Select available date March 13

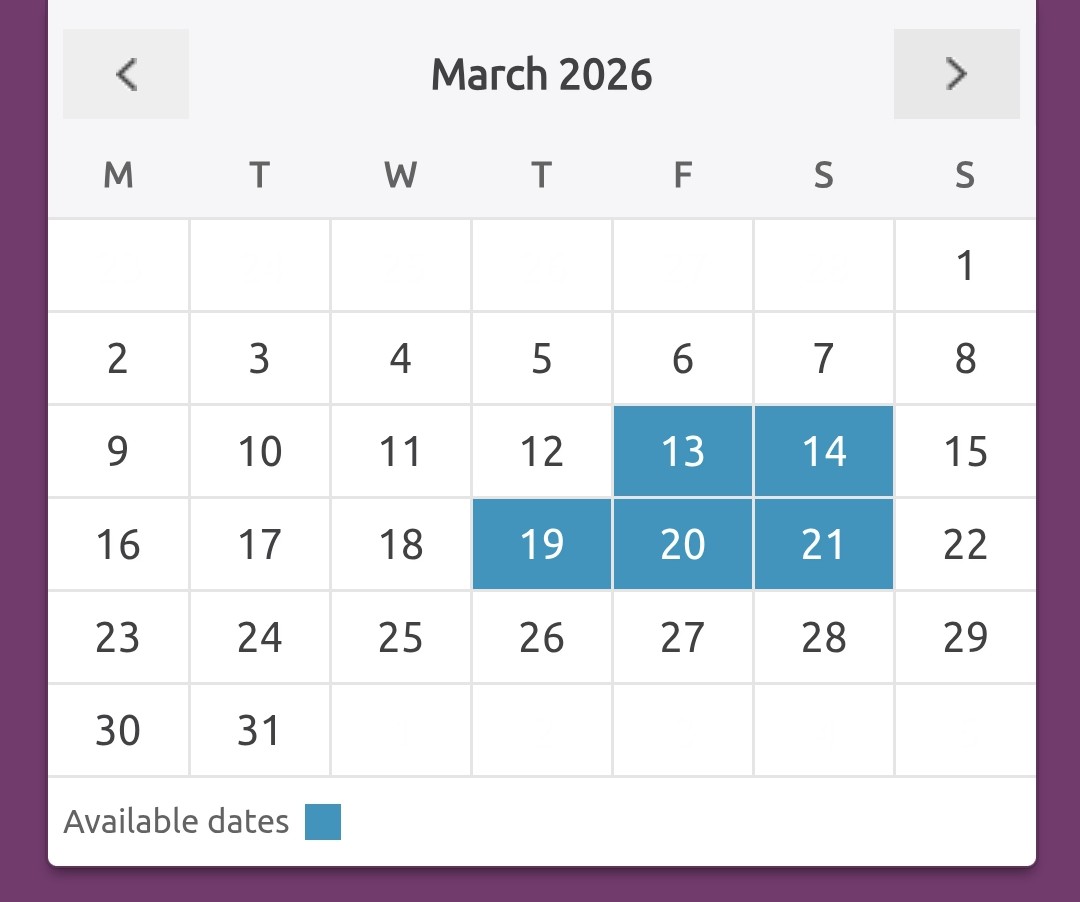coord(683,451)
